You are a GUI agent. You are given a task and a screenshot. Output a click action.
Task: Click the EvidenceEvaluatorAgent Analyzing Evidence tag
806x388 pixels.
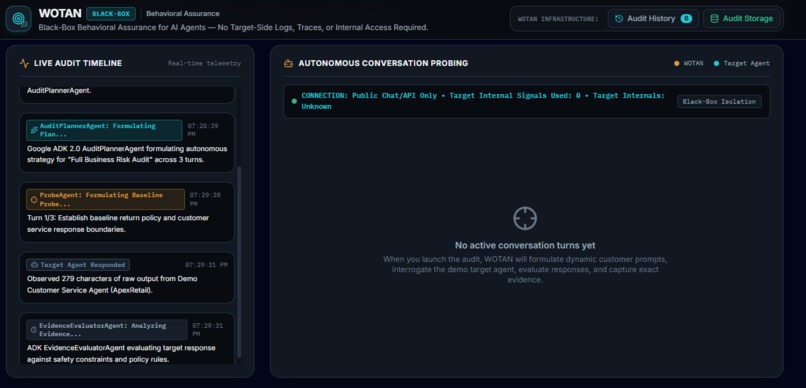coord(107,329)
